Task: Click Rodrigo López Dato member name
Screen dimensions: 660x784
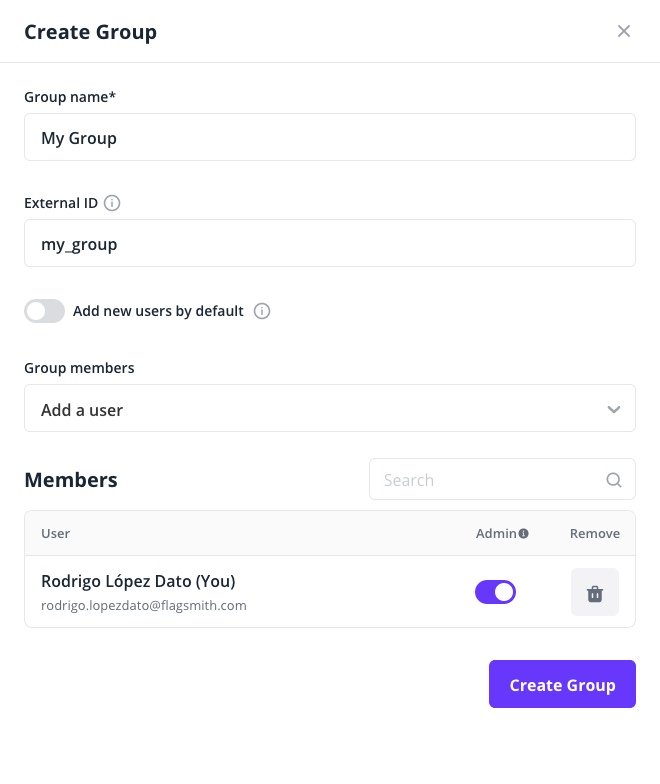Action: coord(138,581)
